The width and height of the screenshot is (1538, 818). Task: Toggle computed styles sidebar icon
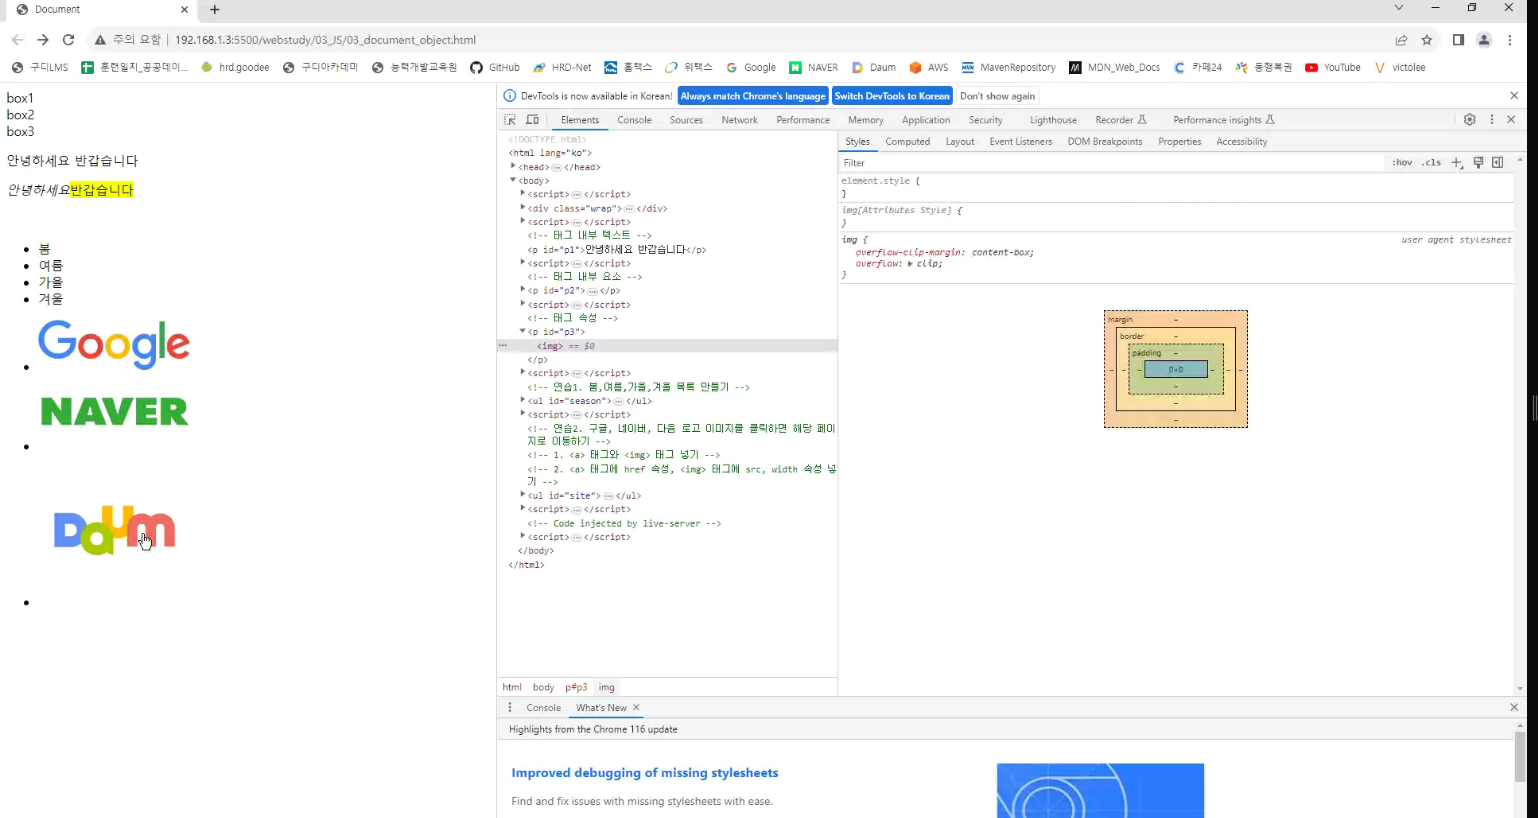click(x=1497, y=162)
